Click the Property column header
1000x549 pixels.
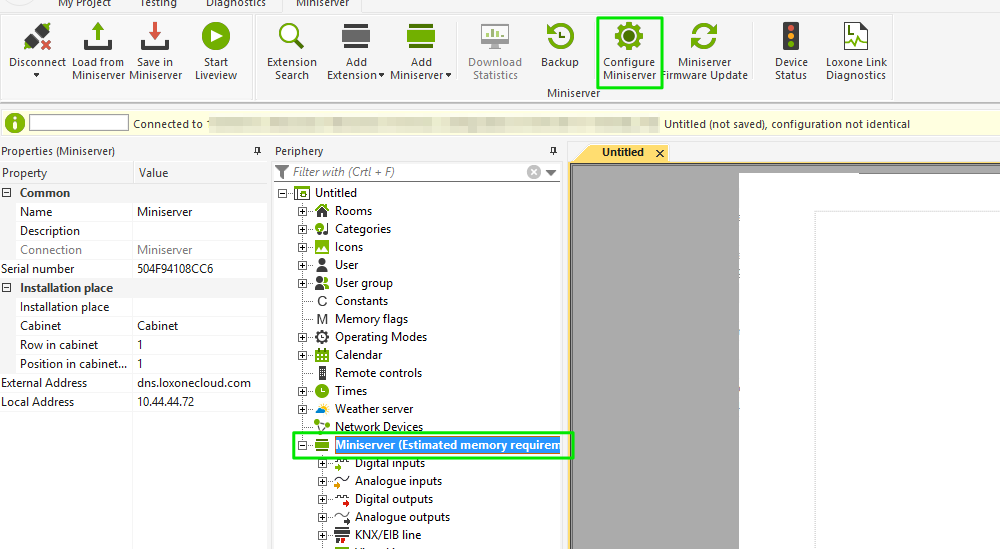click(66, 173)
